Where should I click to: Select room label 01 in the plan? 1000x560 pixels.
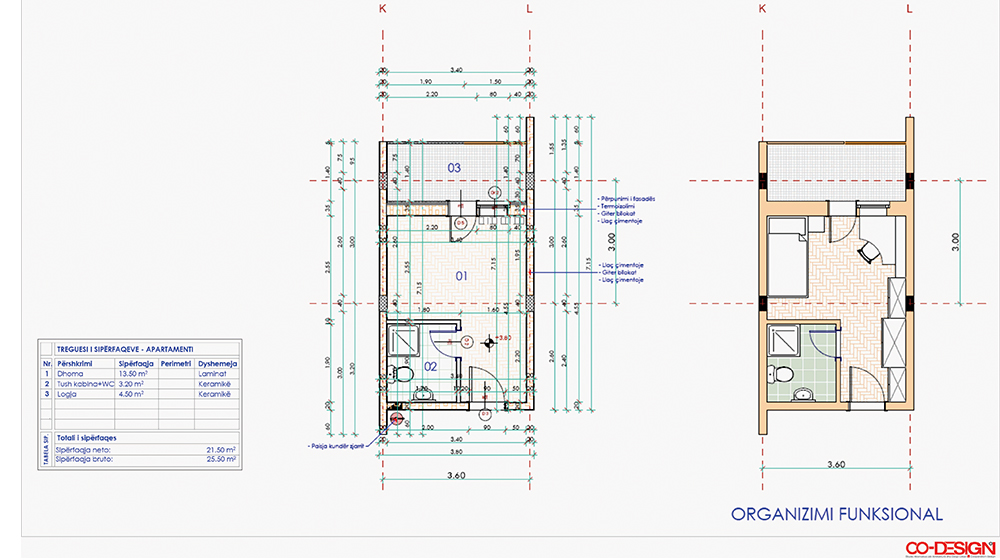tap(462, 276)
